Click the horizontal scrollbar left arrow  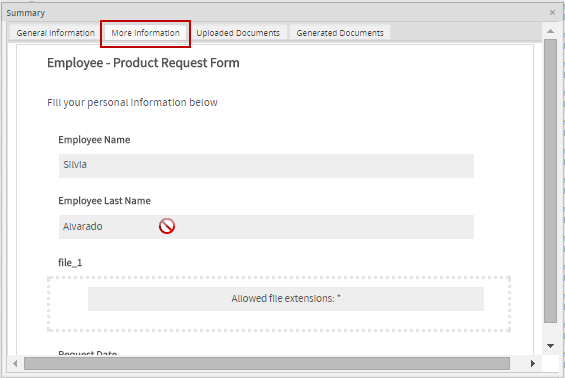pyautogui.click(x=15, y=364)
